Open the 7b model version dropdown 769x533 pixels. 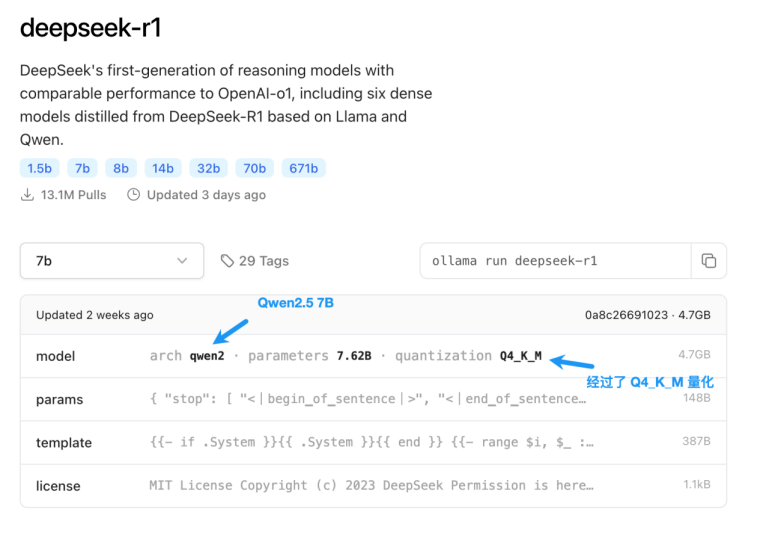112,261
